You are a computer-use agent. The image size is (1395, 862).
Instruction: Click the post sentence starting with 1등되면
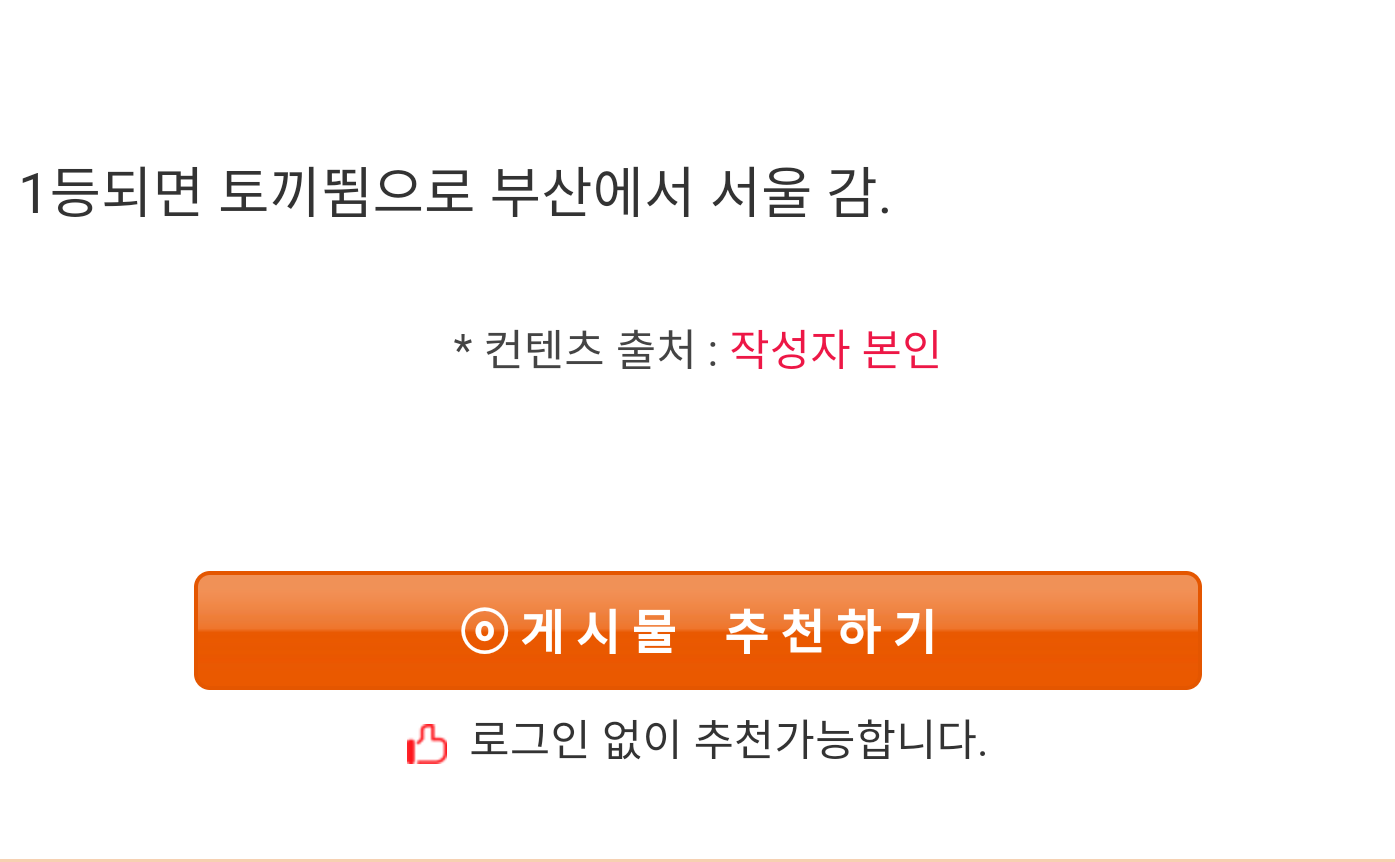coord(455,193)
